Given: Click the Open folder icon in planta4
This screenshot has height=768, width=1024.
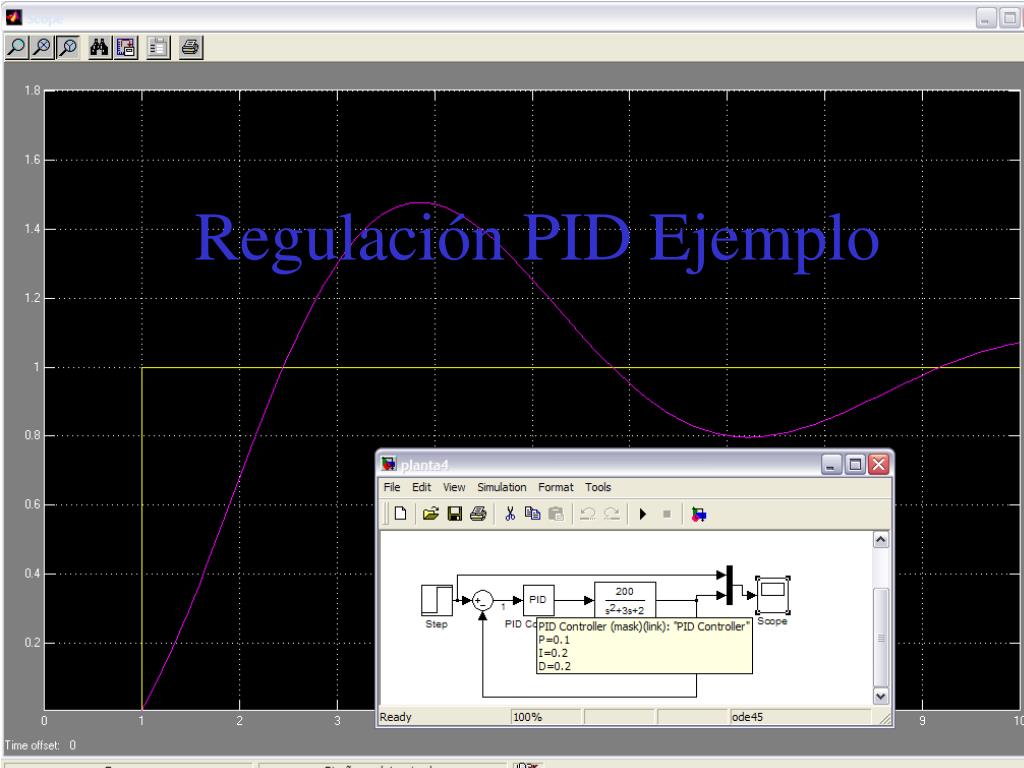Looking at the screenshot, I should tap(430, 514).
